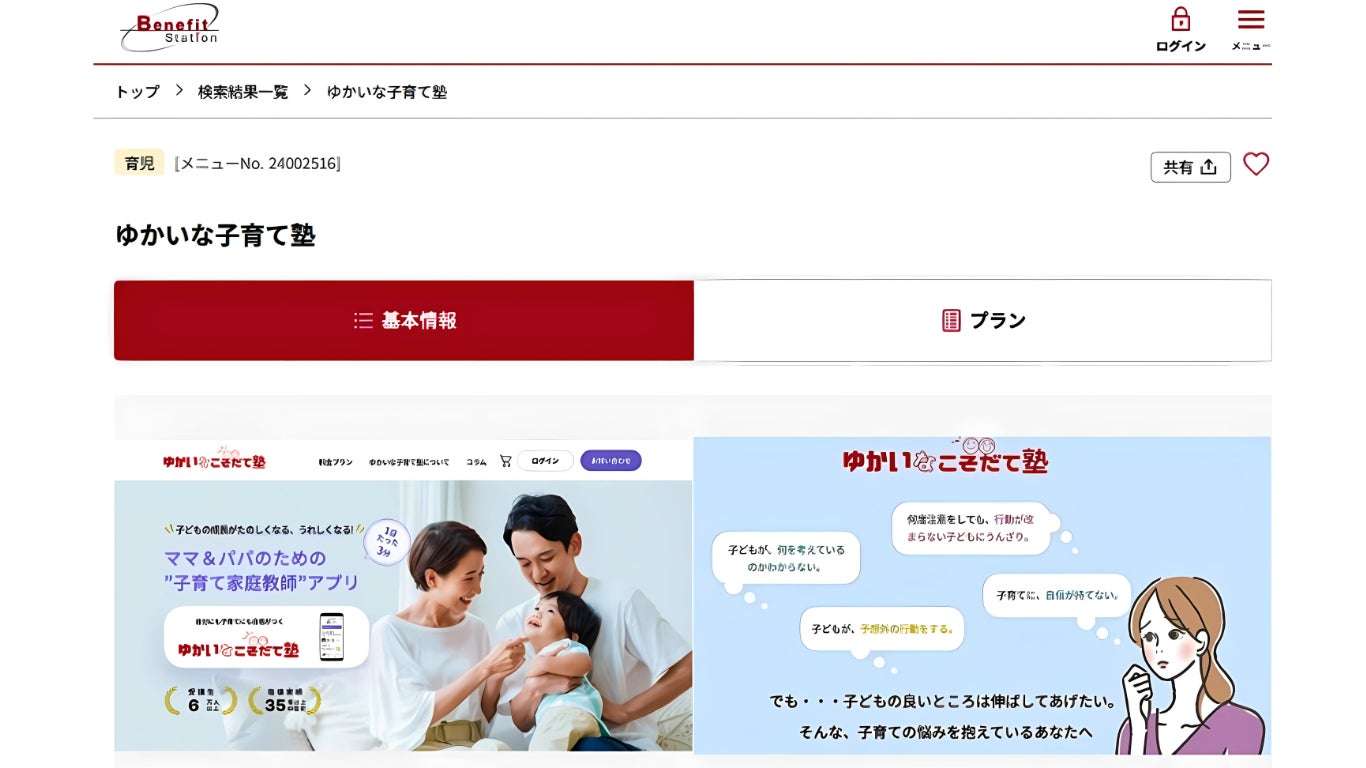Open the blue worried-mother banner image
The image size is (1366, 768).
982,595
